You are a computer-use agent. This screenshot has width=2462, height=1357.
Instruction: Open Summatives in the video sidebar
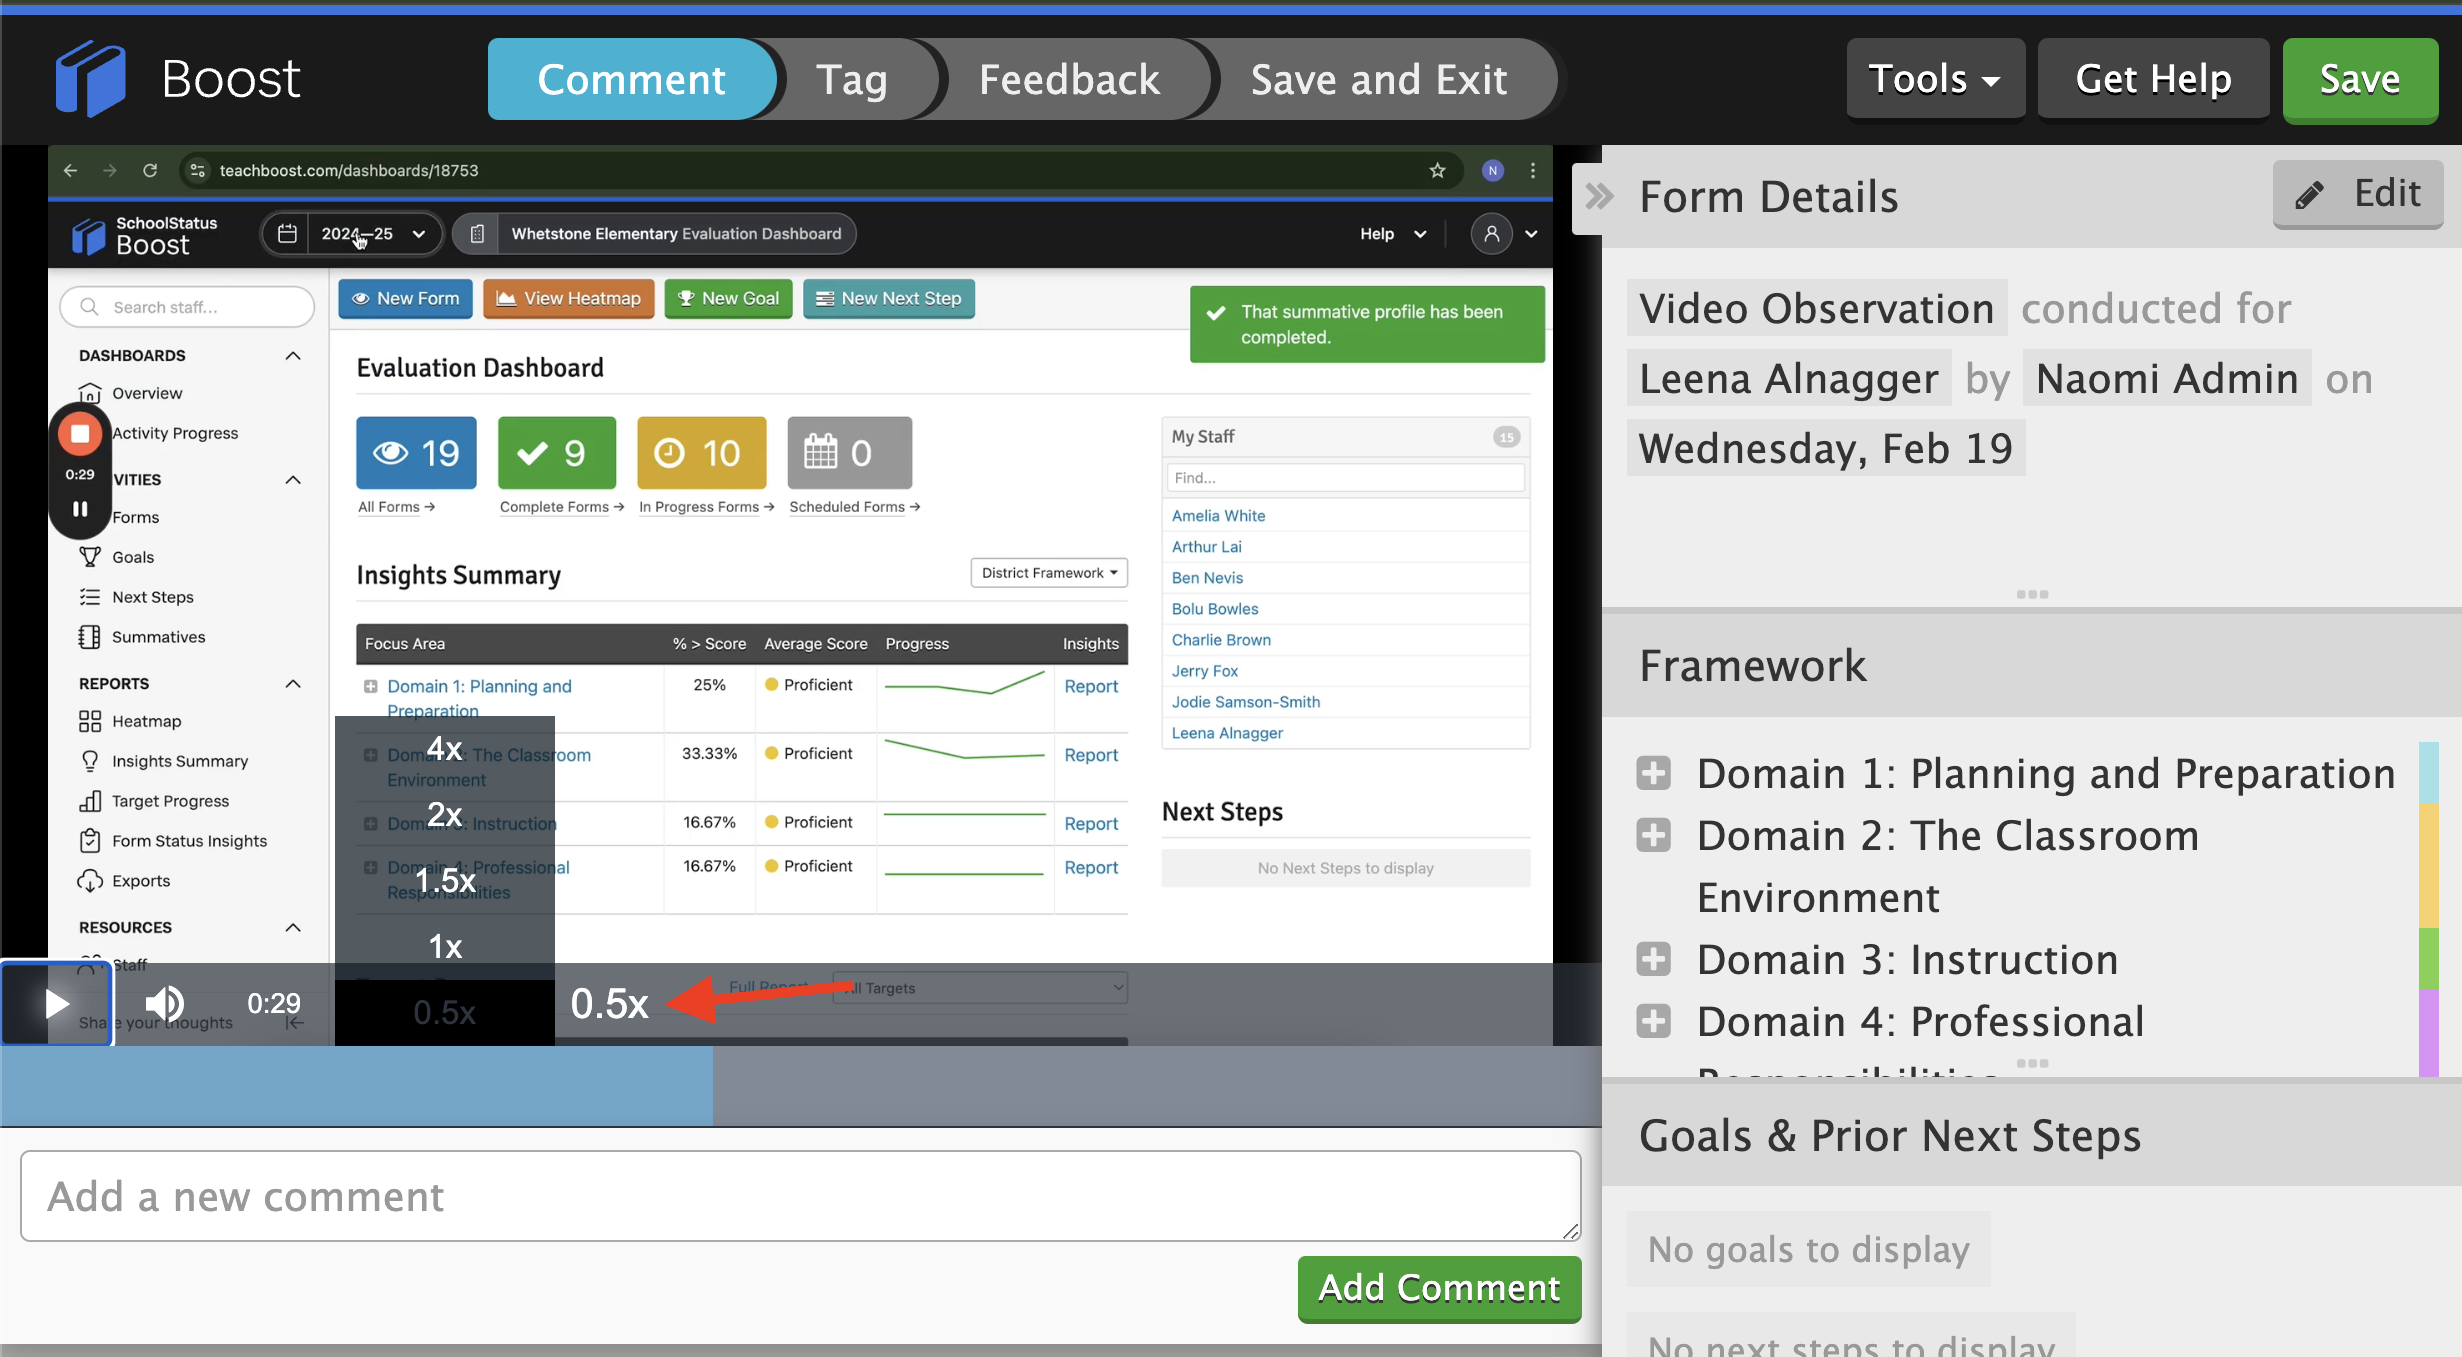(142, 637)
